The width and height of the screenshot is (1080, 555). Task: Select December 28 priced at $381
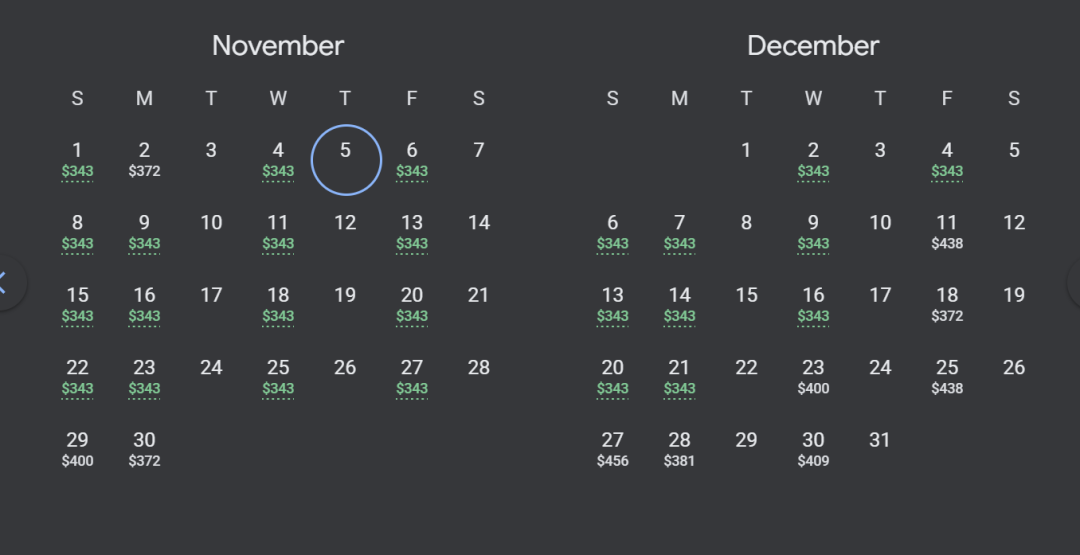tap(679, 450)
